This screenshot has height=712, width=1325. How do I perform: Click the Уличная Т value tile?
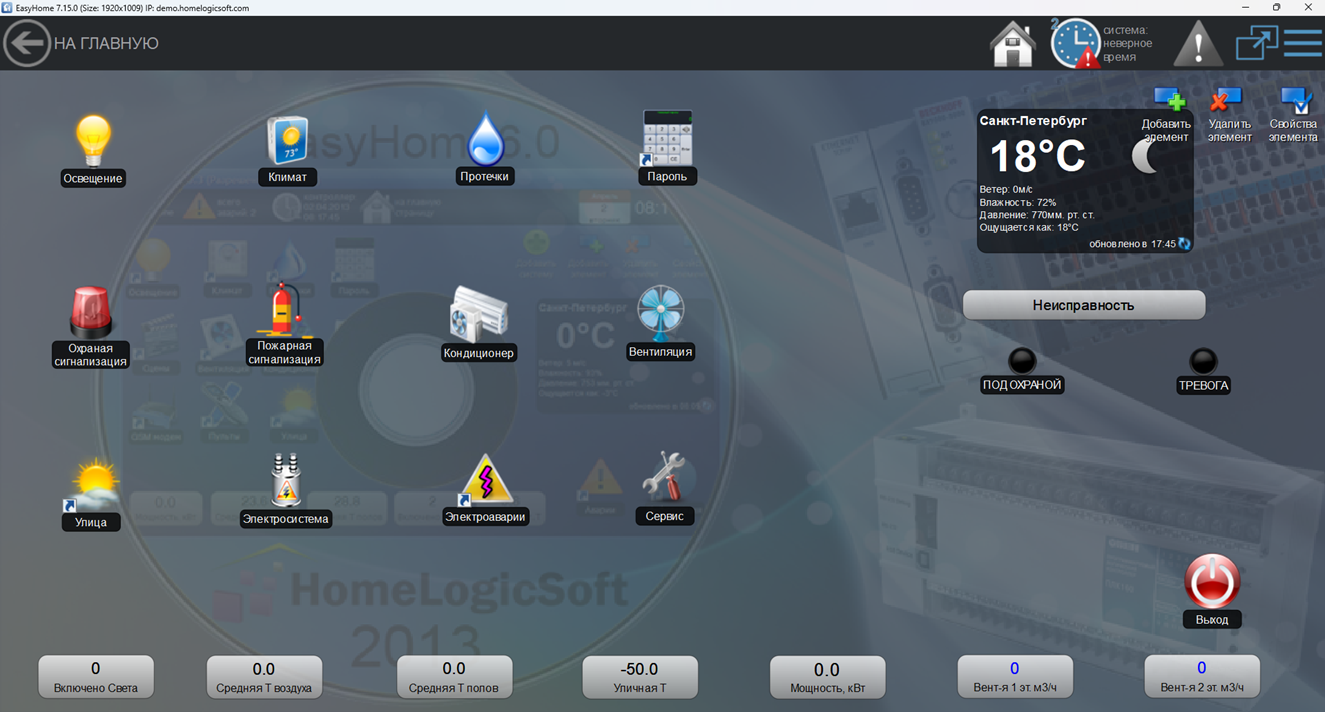tap(640, 677)
